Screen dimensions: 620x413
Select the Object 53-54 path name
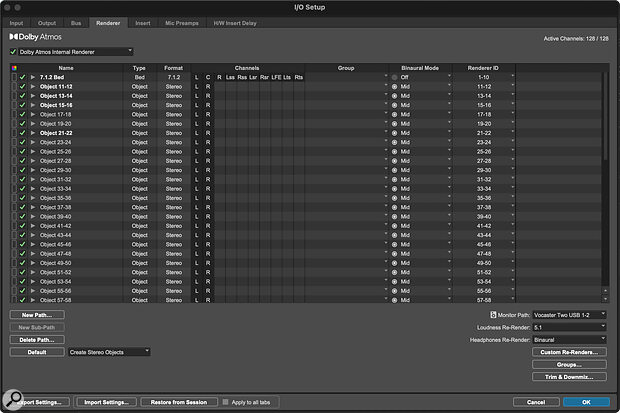pyautogui.click(x=56, y=282)
